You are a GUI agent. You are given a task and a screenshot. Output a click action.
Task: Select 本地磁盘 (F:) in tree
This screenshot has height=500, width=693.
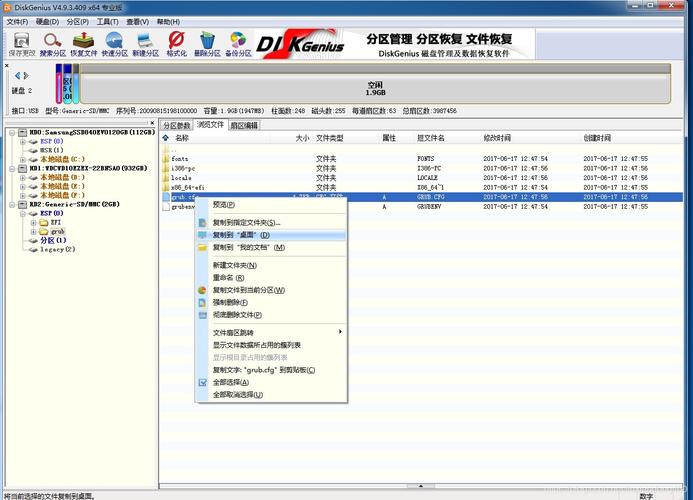tap(62, 195)
